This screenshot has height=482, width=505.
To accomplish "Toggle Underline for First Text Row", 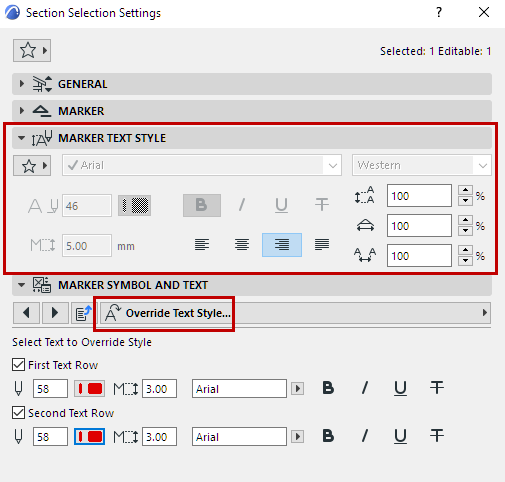I will pyautogui.click(x=400, y=388).
